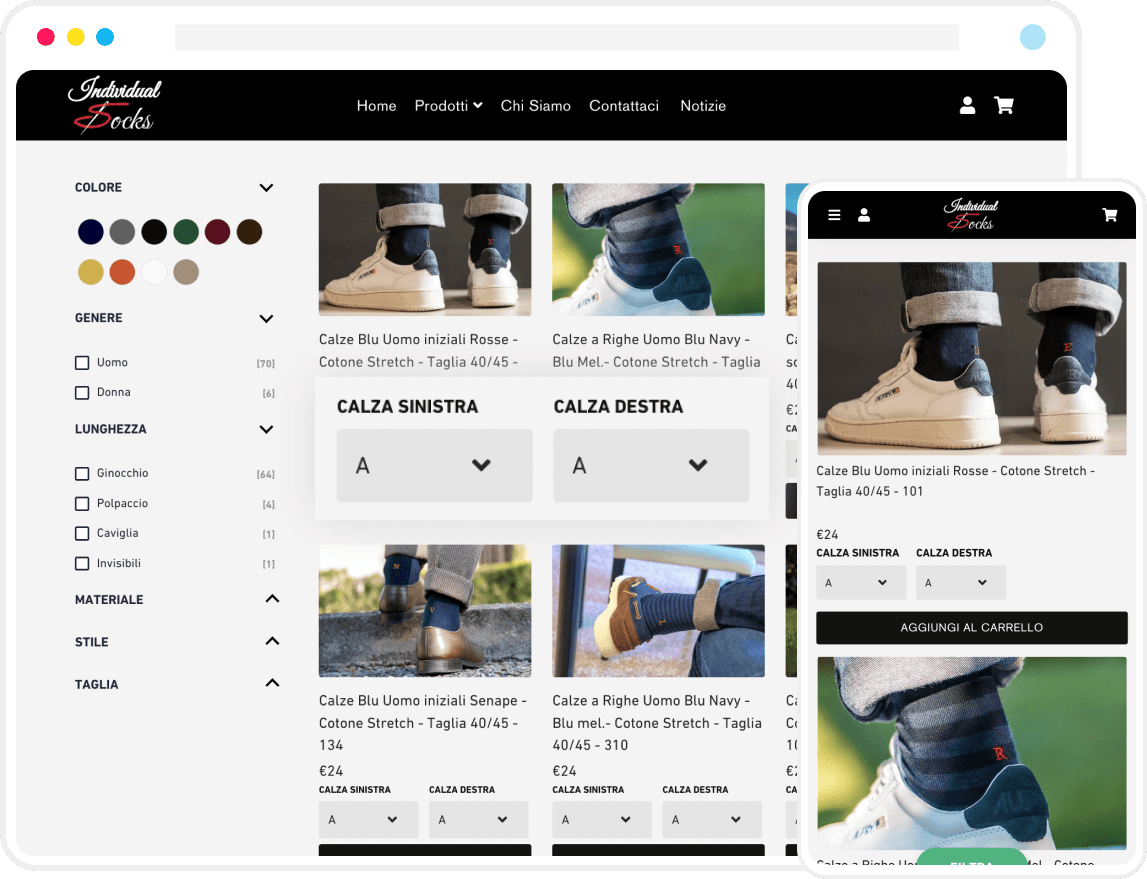The width and height of the screenshot is (1147, 879).
Task: Expand the MATERIALE filter section
Action: coord(272,598)
